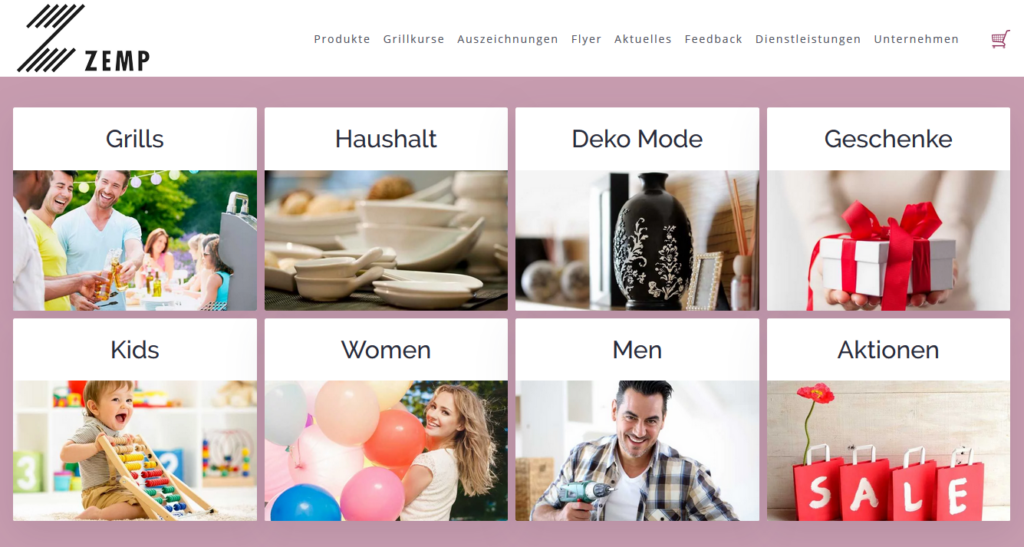Select the red ribbon gift box image

(888, 240)
